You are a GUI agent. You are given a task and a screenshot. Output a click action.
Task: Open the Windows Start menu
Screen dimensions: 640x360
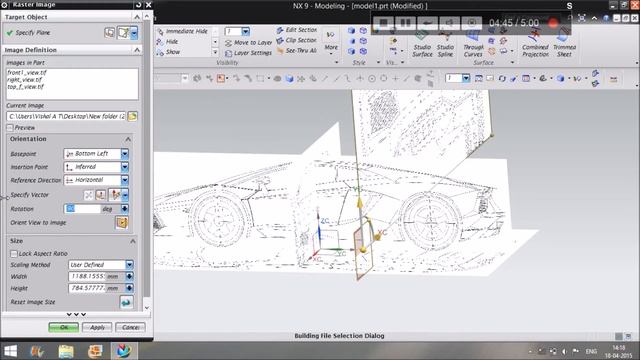coord(10,351)
